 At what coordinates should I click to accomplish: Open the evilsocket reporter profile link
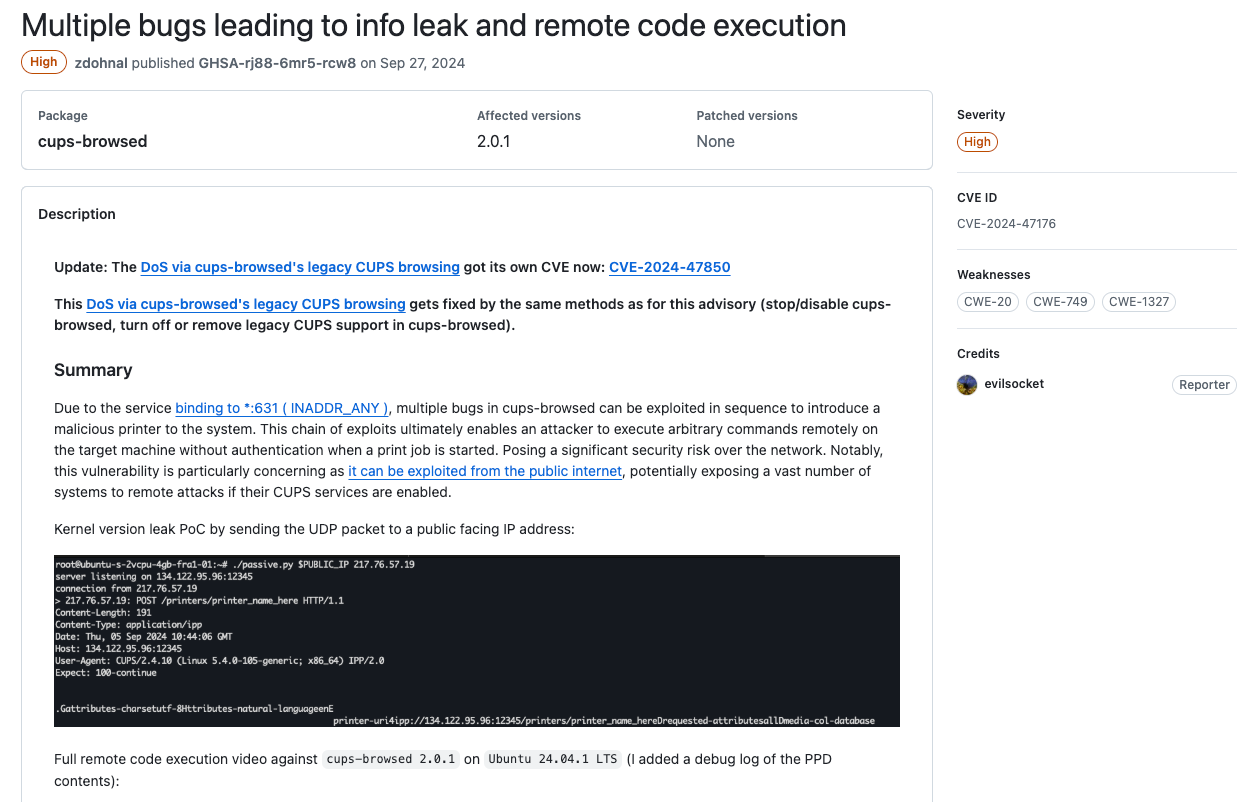tap(1014, 384)
